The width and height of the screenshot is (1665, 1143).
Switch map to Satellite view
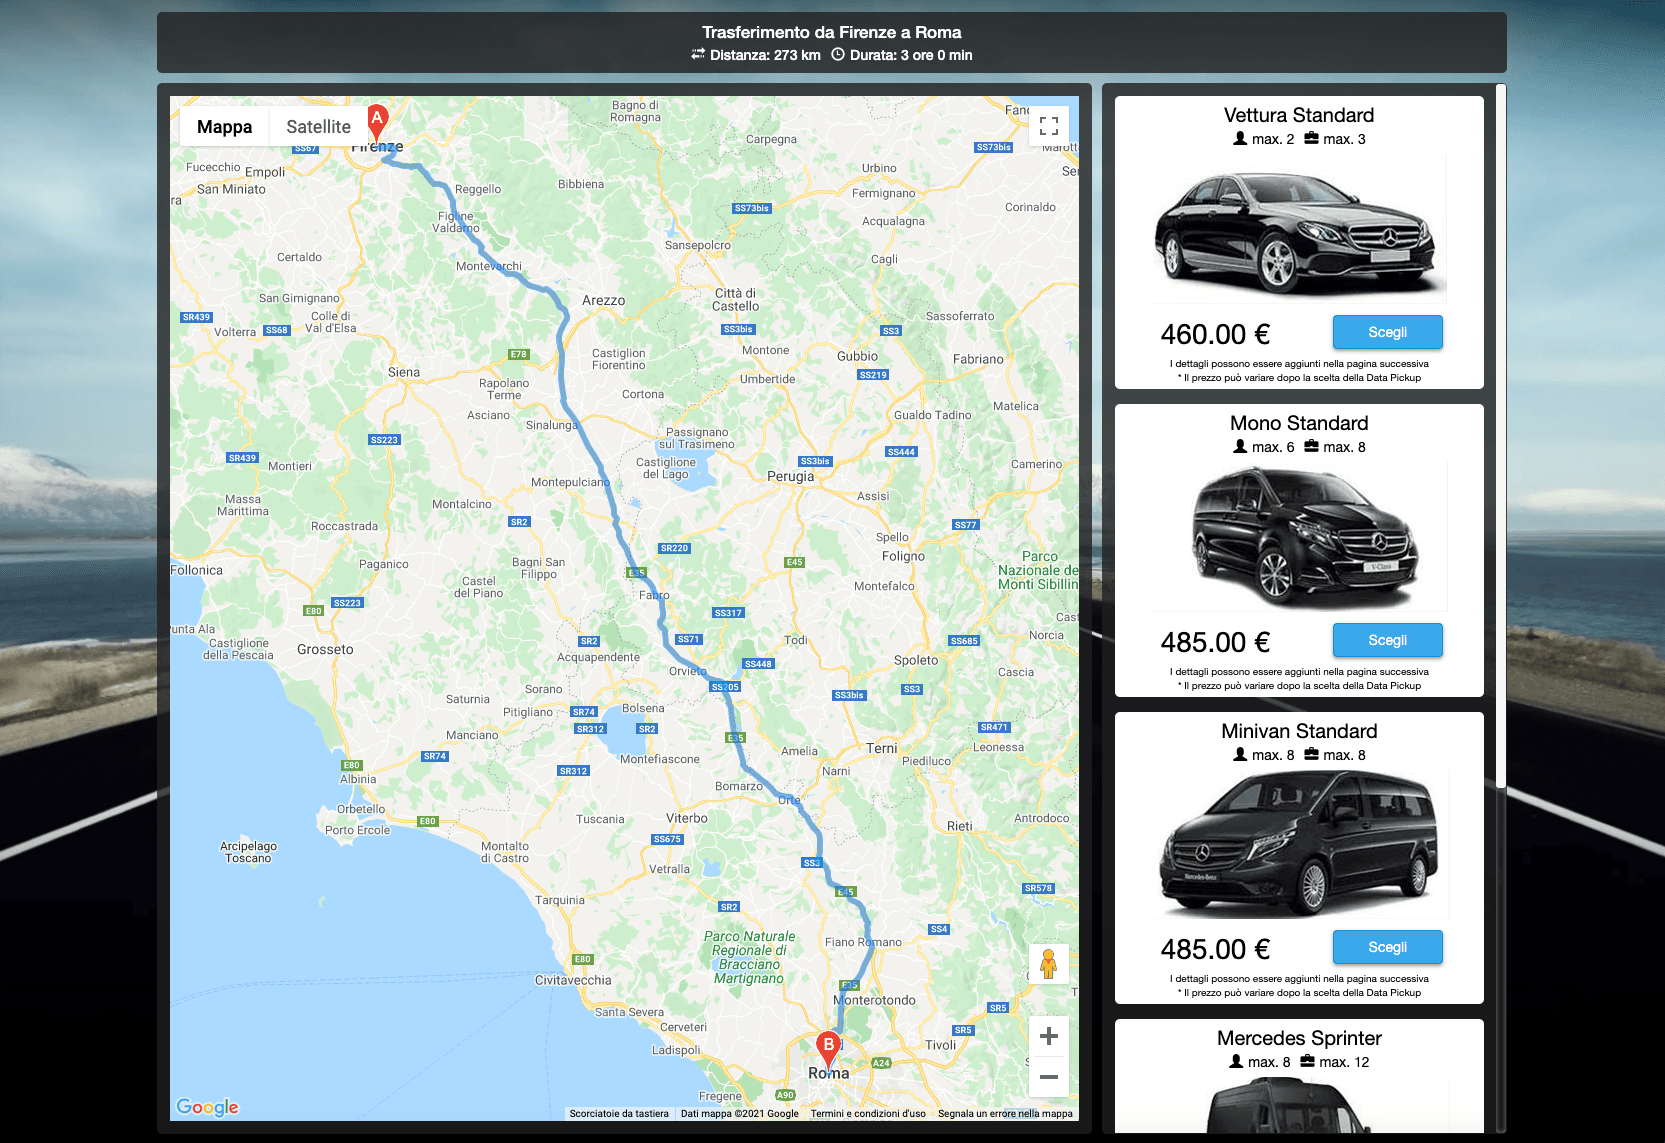pos(318,127)
